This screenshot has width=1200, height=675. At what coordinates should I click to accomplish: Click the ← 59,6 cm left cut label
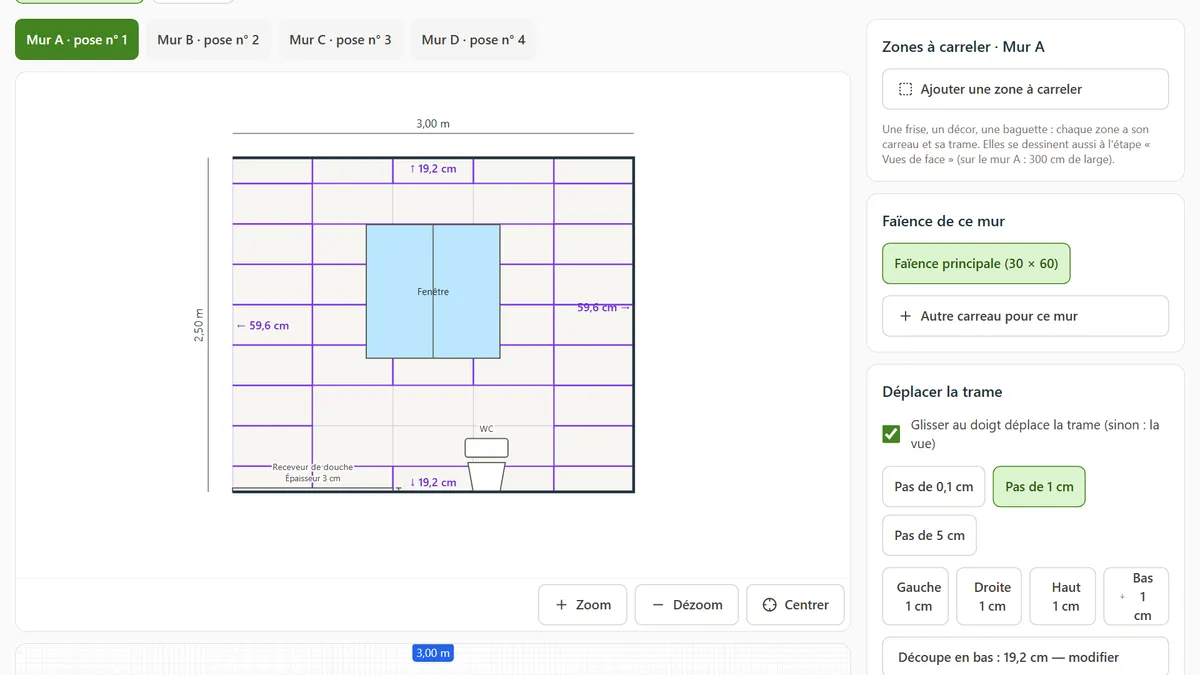263,326
